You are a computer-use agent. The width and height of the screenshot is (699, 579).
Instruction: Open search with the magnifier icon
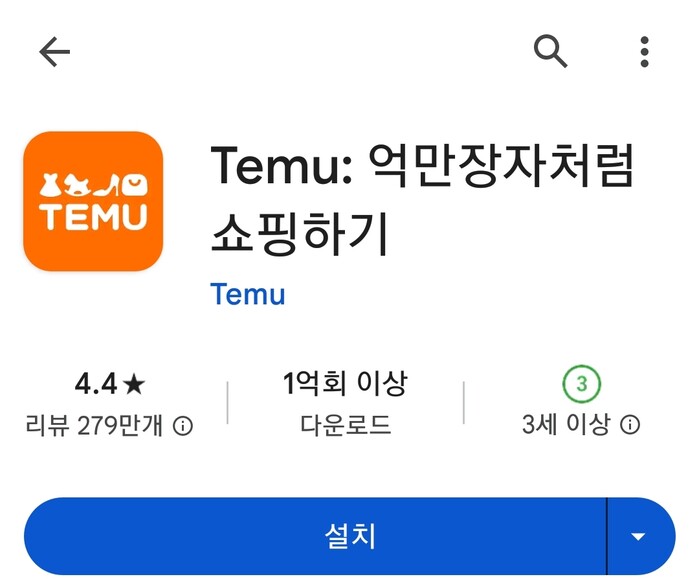tap(551, 51)
